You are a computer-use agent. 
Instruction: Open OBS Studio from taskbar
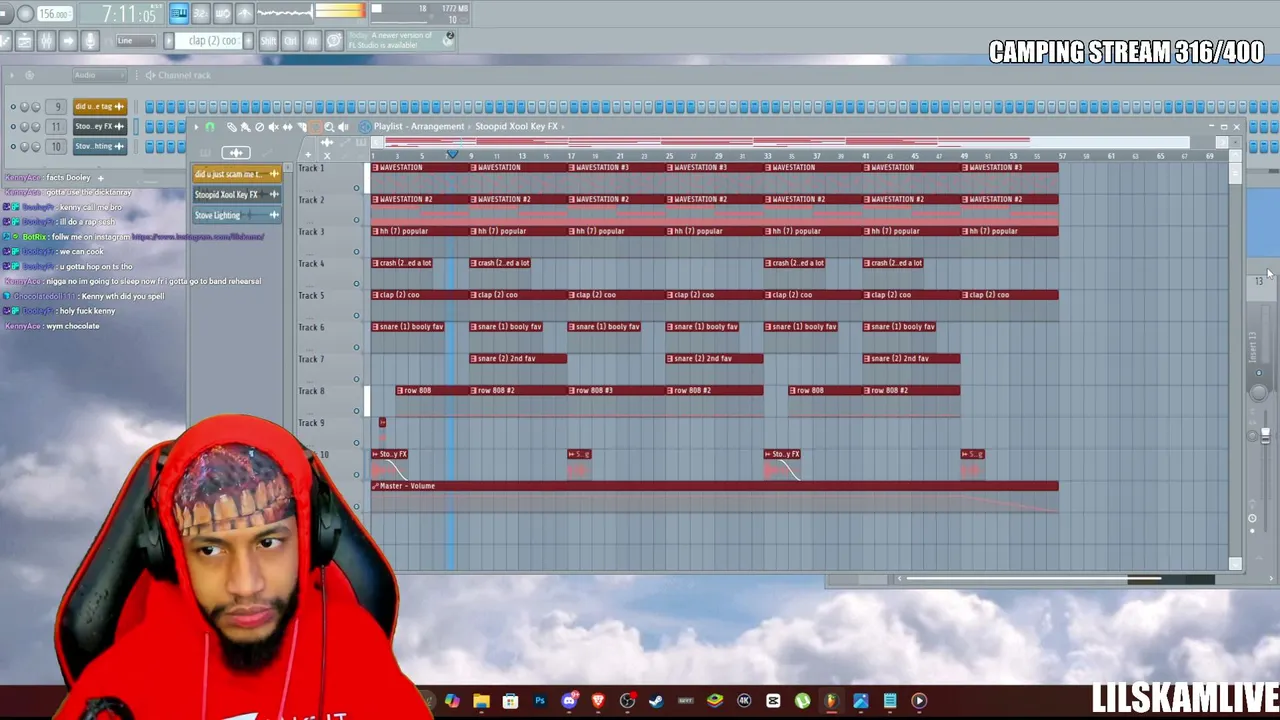coord(627,701)
